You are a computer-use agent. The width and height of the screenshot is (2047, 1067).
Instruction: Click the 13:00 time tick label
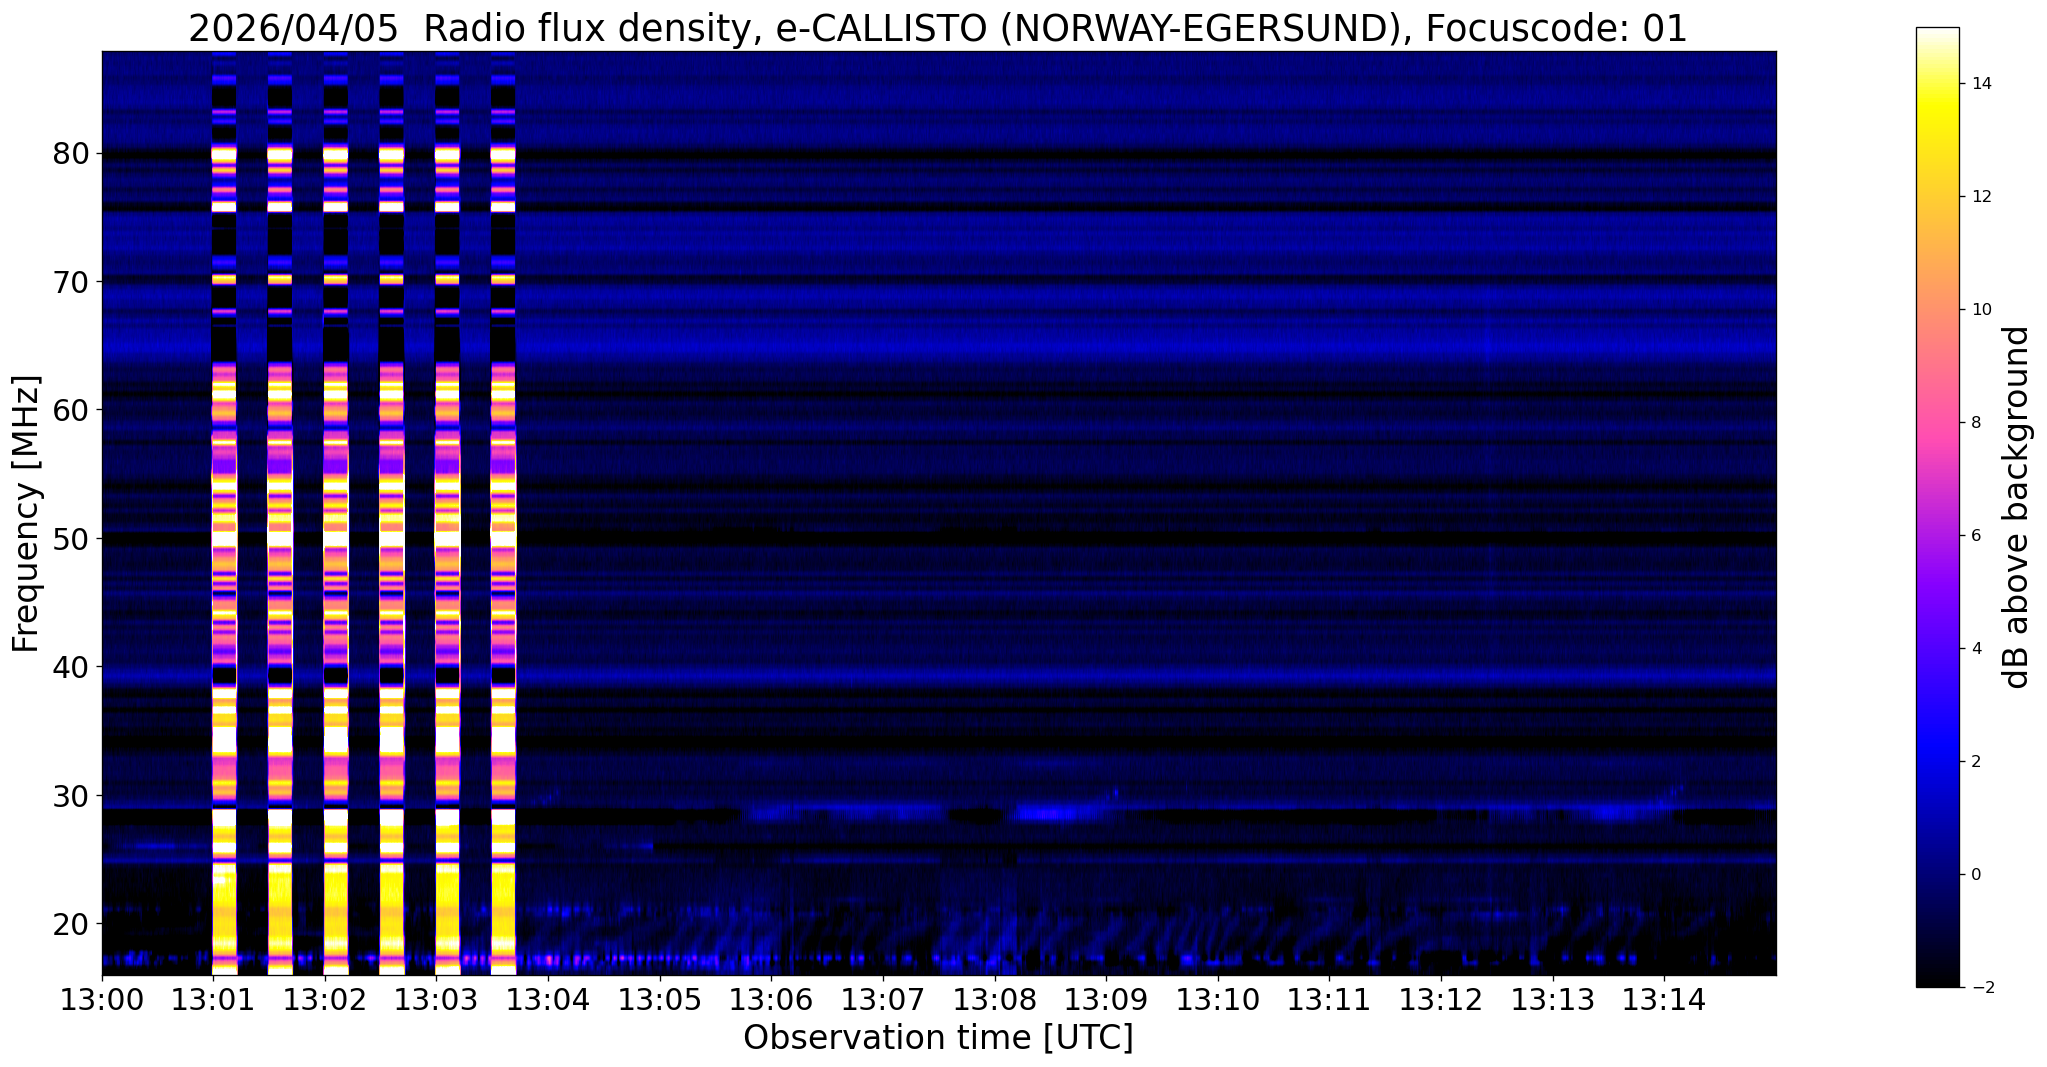[x=102, y=999]
